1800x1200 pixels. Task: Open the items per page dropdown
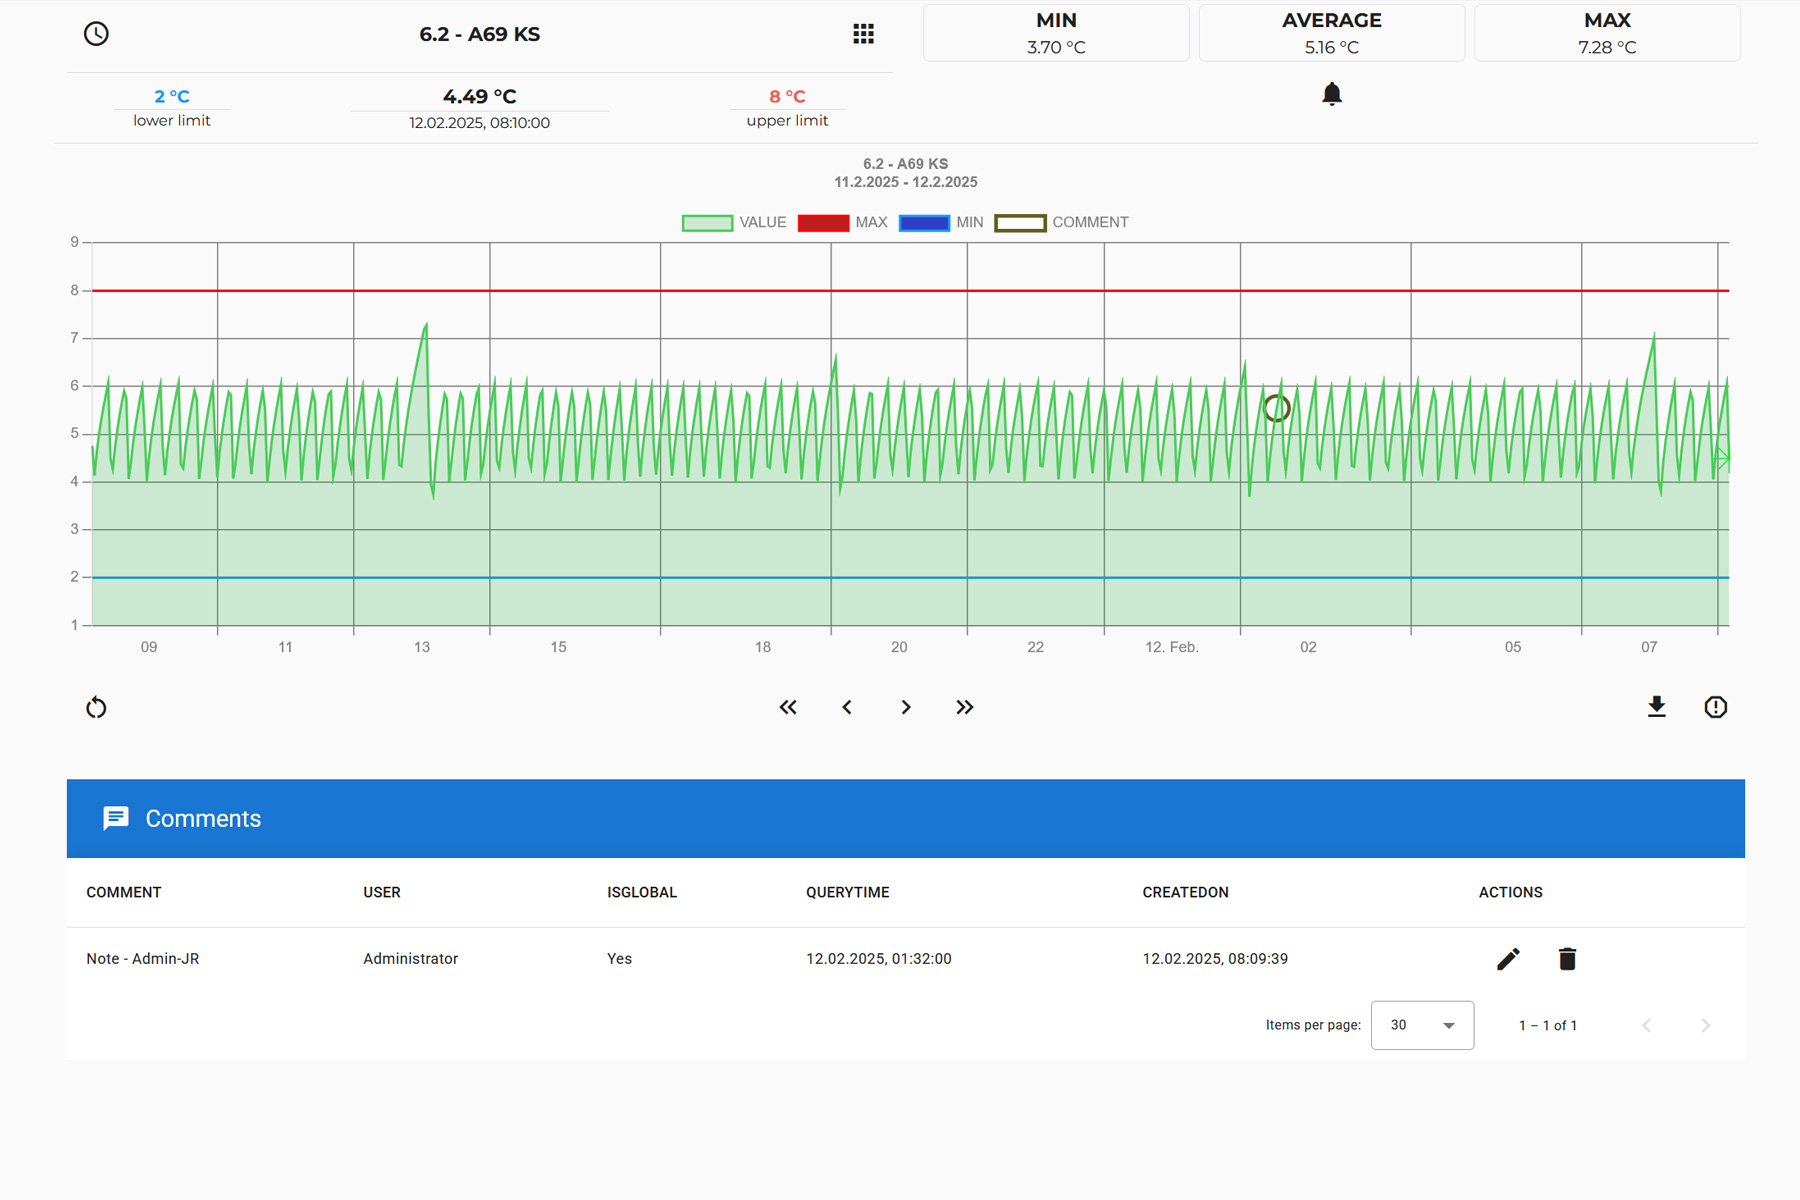coord(1422,1025)
